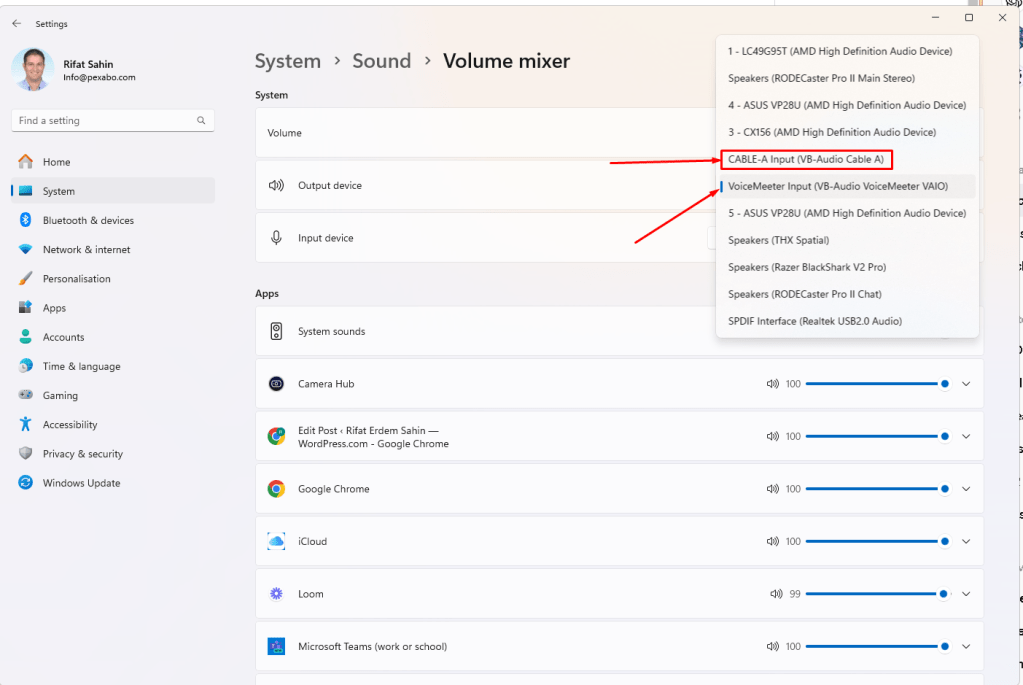Select VoiceMeeter Input VAIO device
The image size is (1023, 685).
pos(847,186)
